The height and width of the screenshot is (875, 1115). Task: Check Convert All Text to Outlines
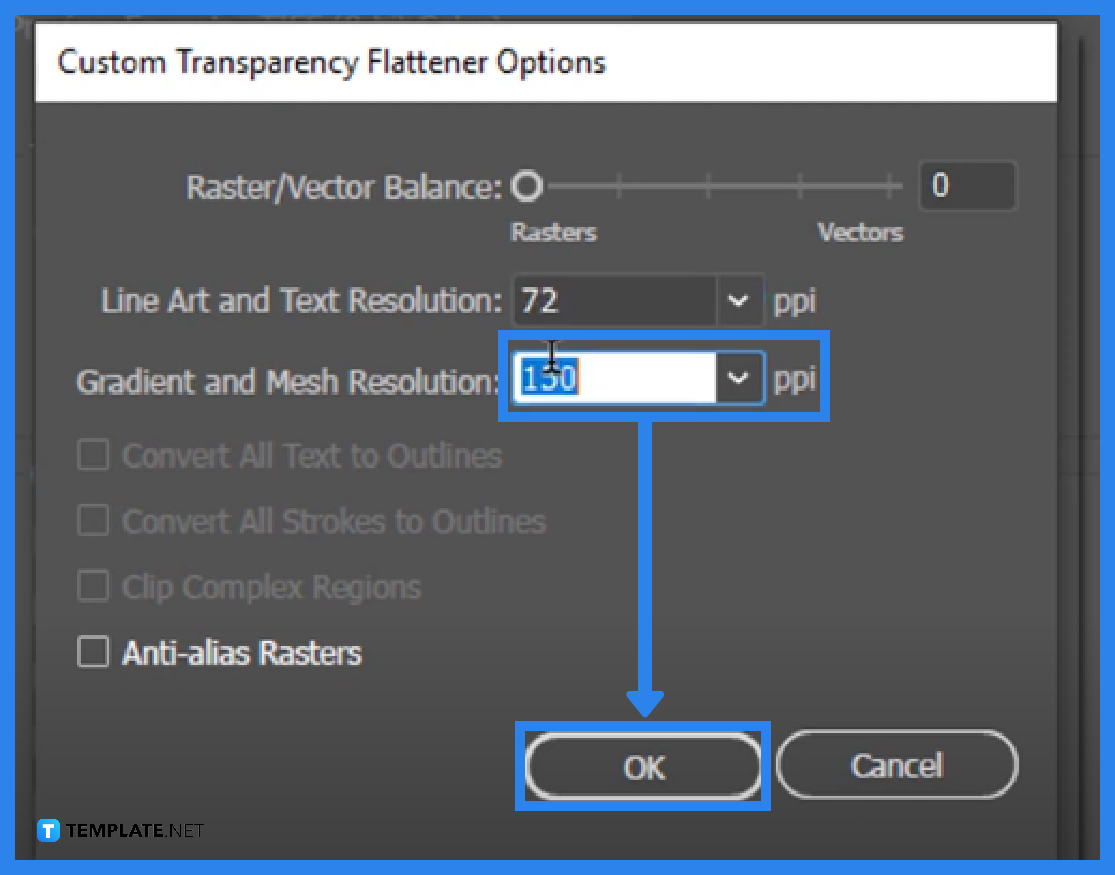(x=92, y=455)
